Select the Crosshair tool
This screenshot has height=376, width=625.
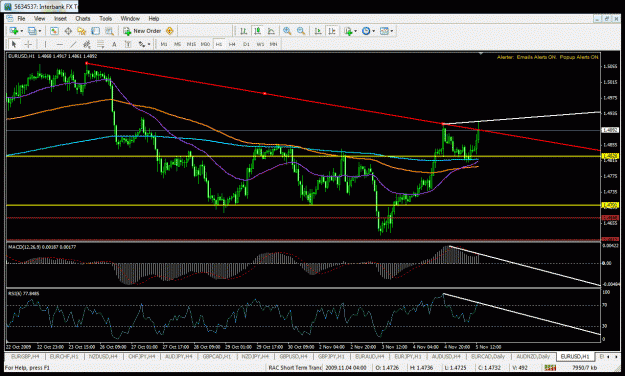[28, 44]
